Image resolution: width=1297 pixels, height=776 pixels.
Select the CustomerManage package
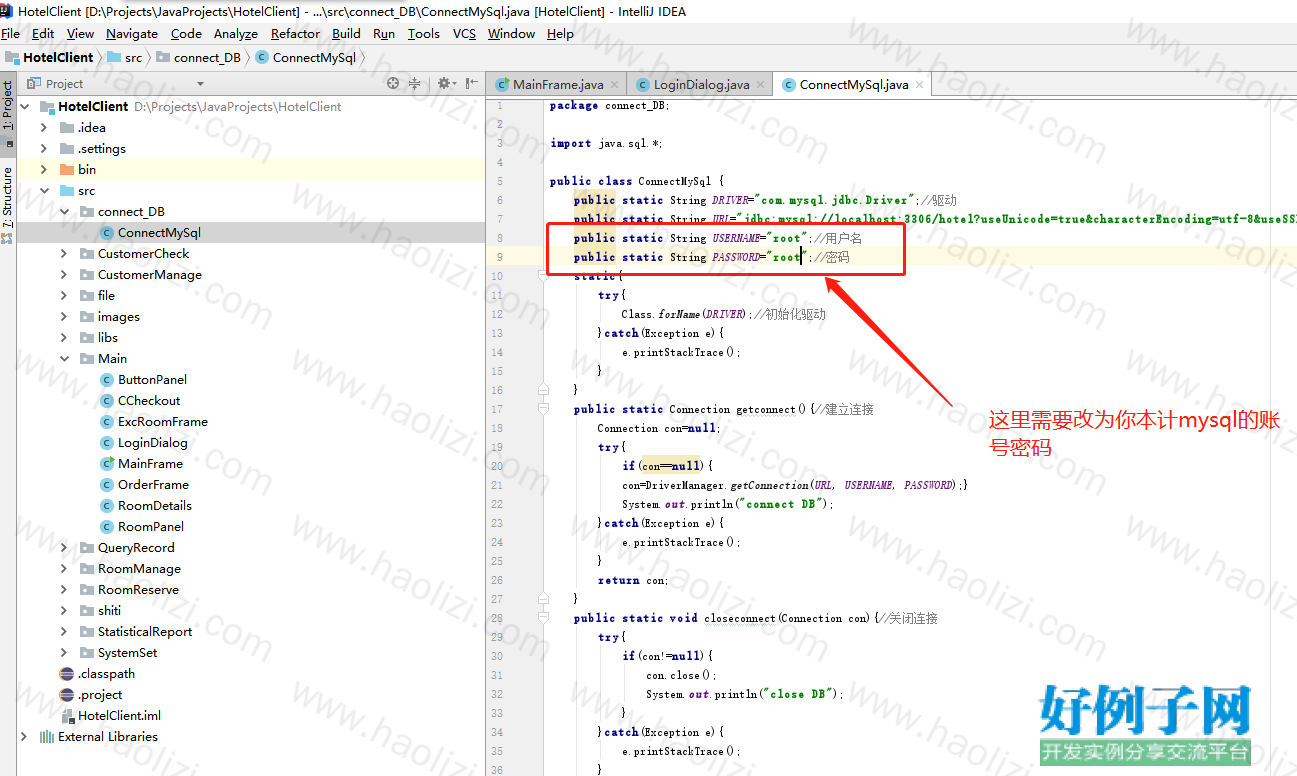(150, 275)
